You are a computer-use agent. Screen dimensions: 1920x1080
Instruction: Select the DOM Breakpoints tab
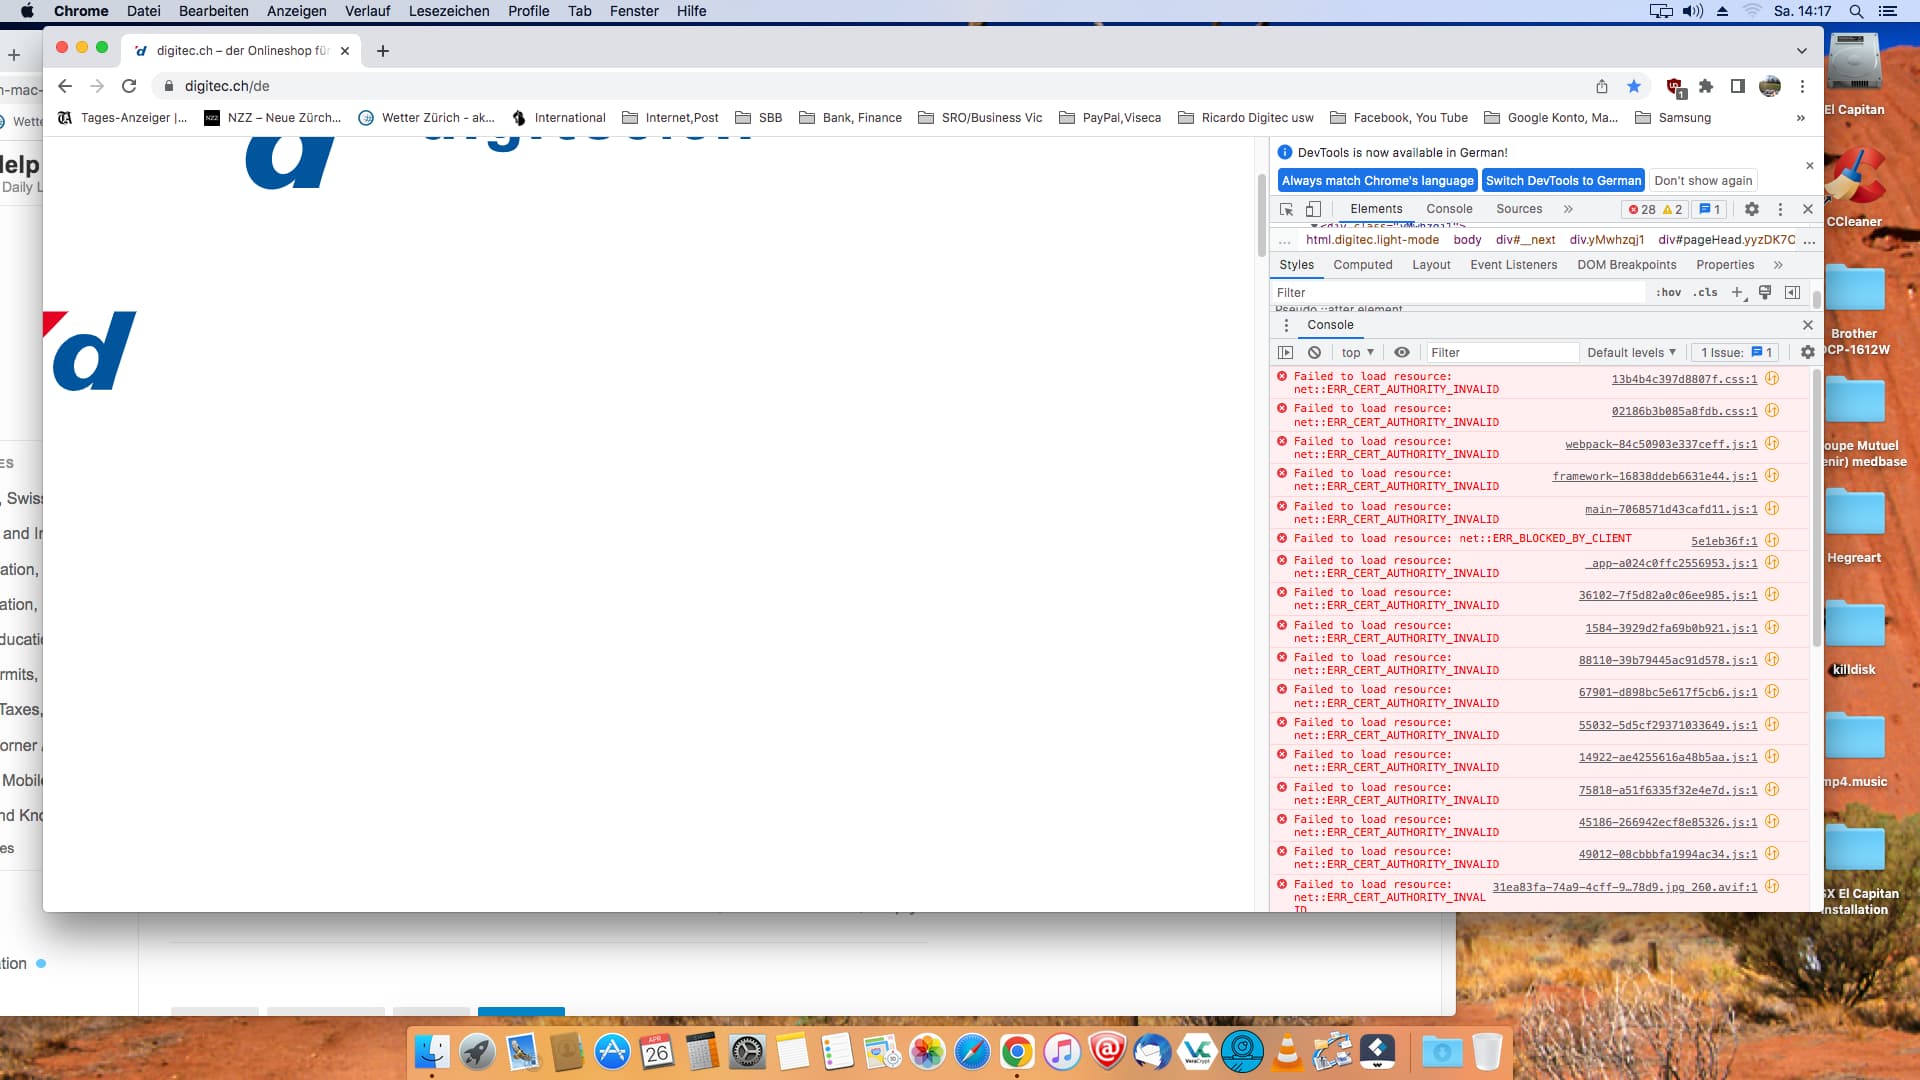[x=1626, y=265]
